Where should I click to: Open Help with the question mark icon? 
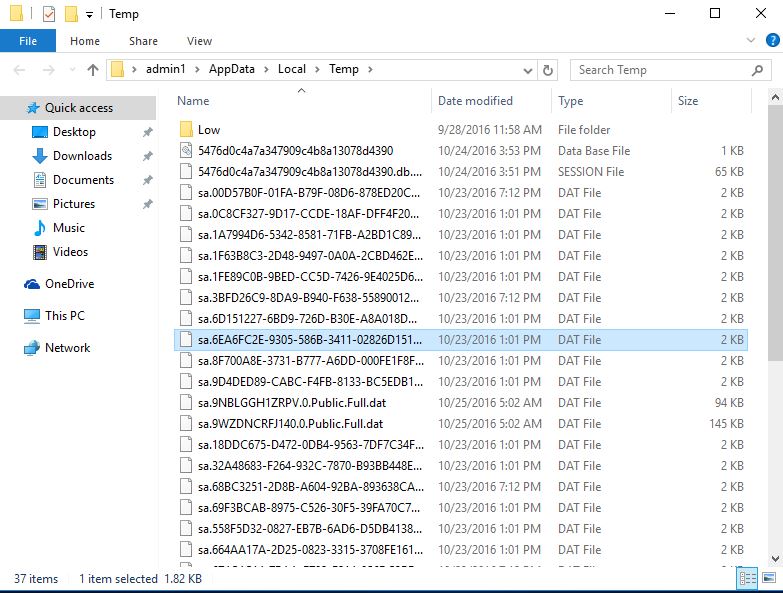[x=772, y=40]
